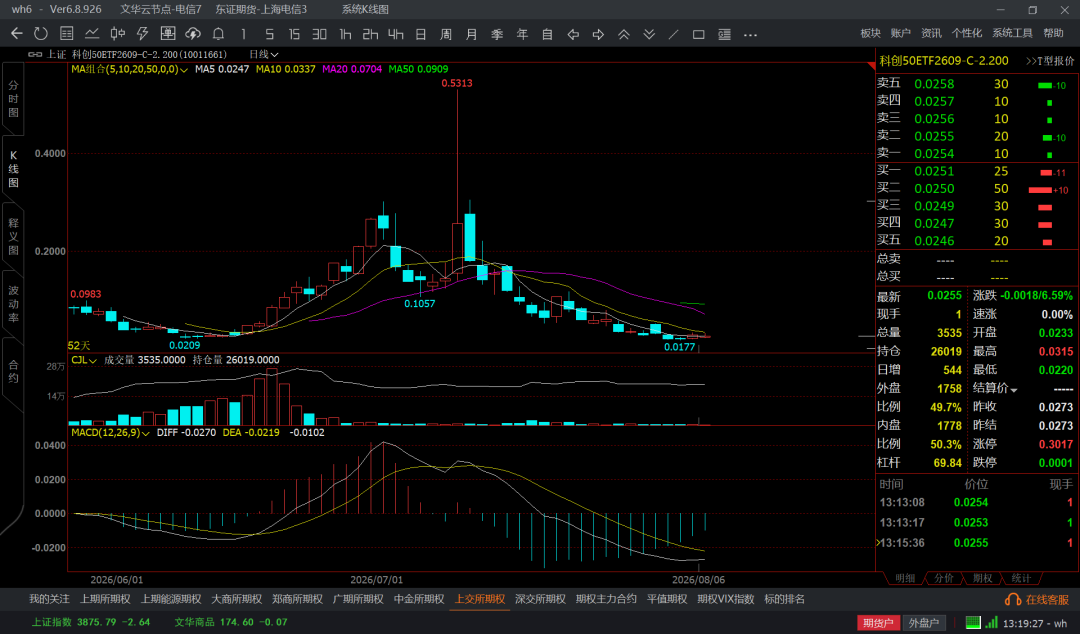
Task: Select the 4h period
Action: (395, 34)
